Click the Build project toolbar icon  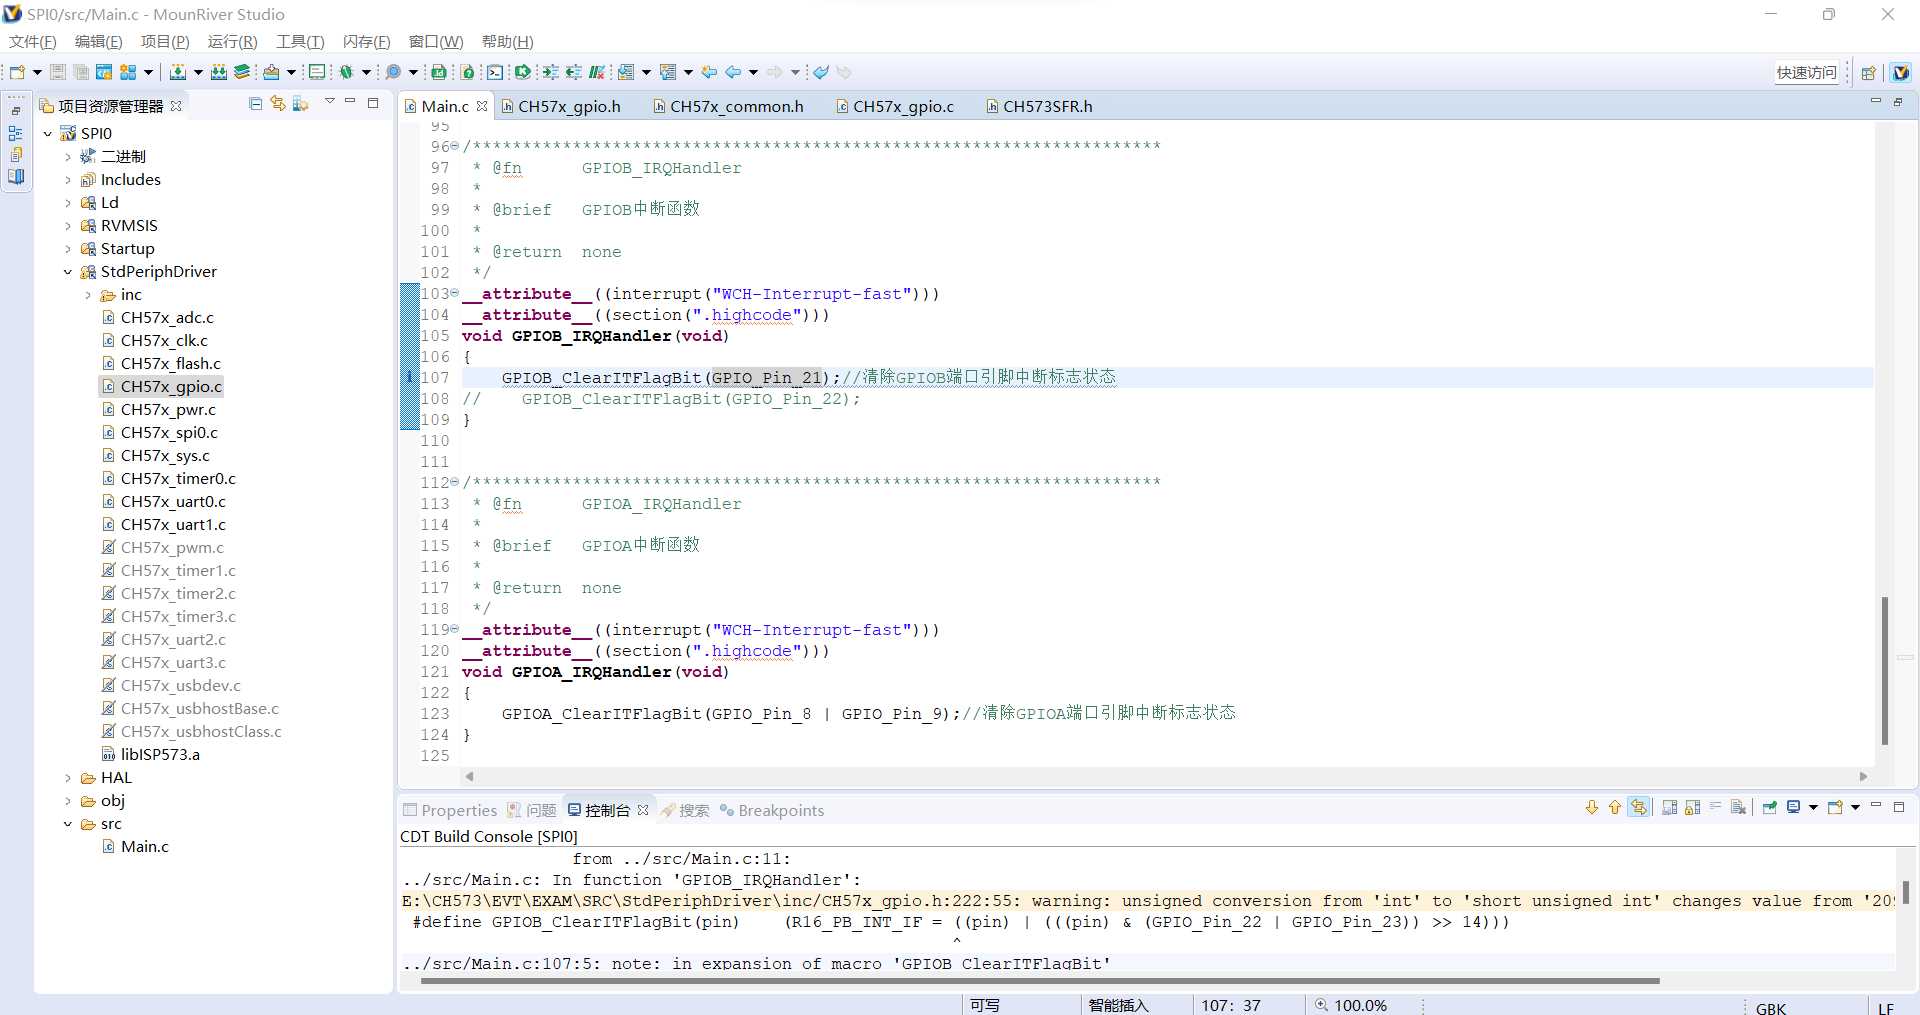coord(178,72)
